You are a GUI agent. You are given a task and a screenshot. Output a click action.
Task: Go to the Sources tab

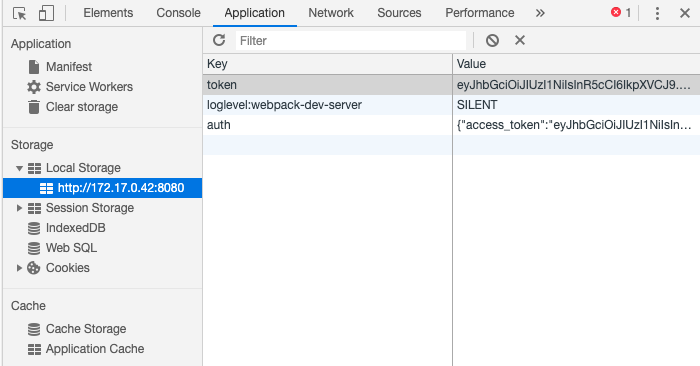tap(399, 13)
